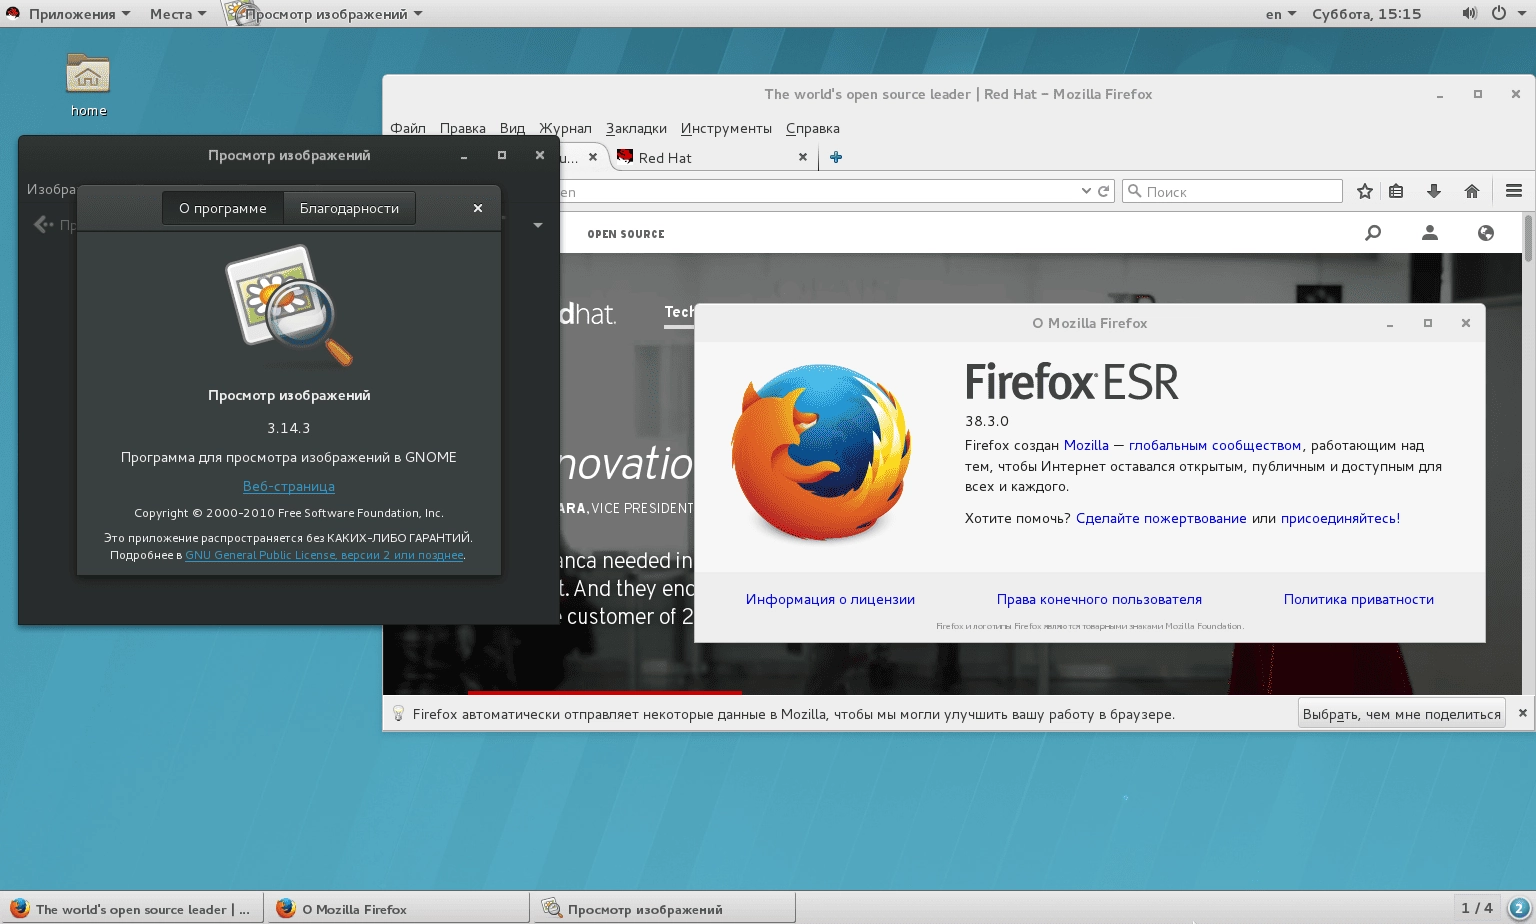Select the Благодарности tab

pos(349,208)
